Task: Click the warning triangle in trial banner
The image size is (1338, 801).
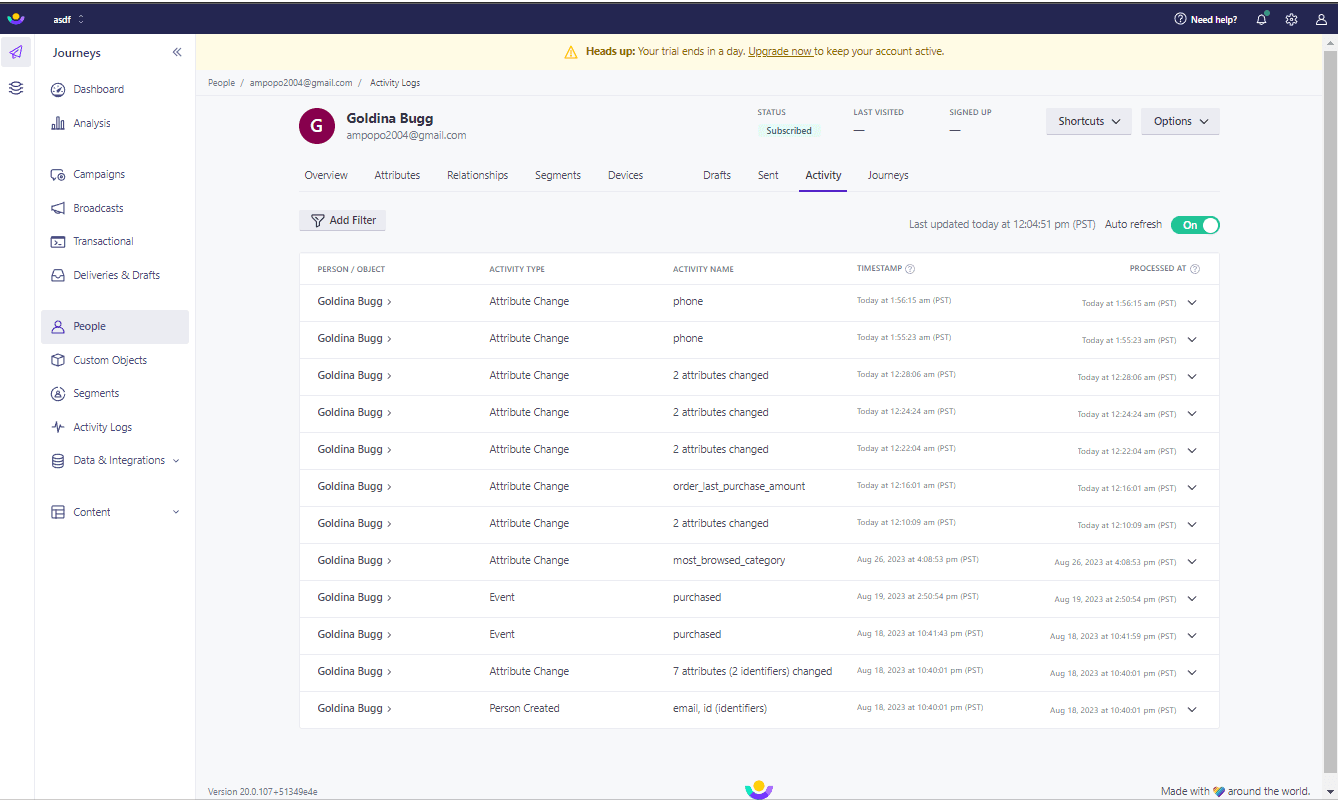Action: click(571, 52)
